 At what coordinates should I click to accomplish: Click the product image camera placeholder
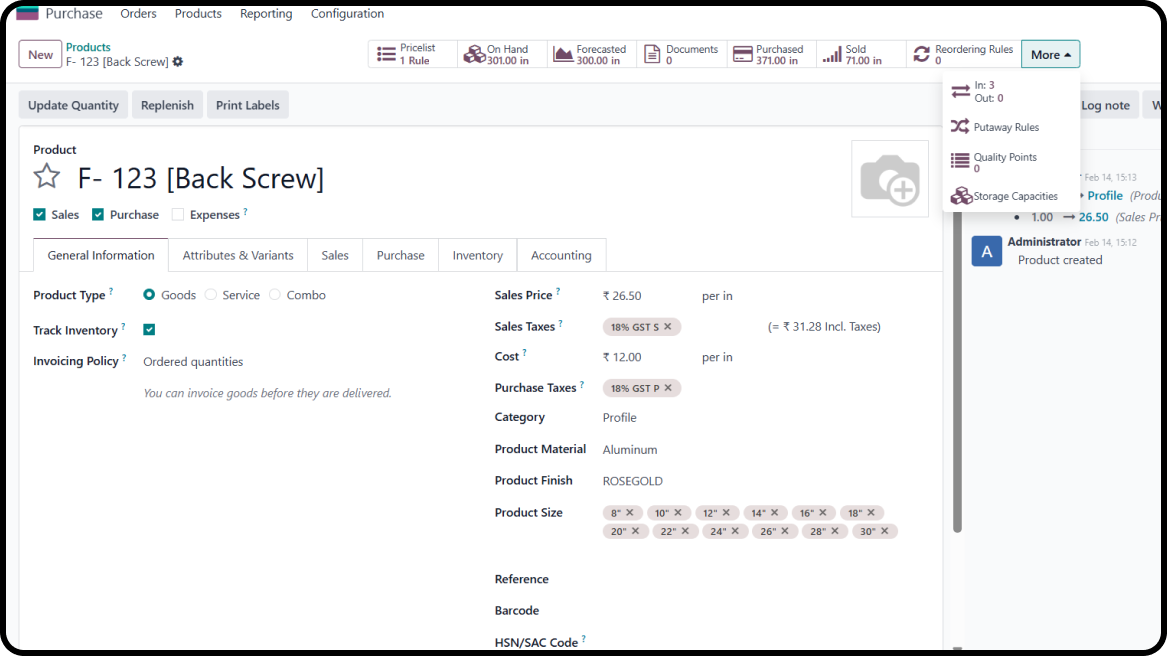(x=889, y=179)
